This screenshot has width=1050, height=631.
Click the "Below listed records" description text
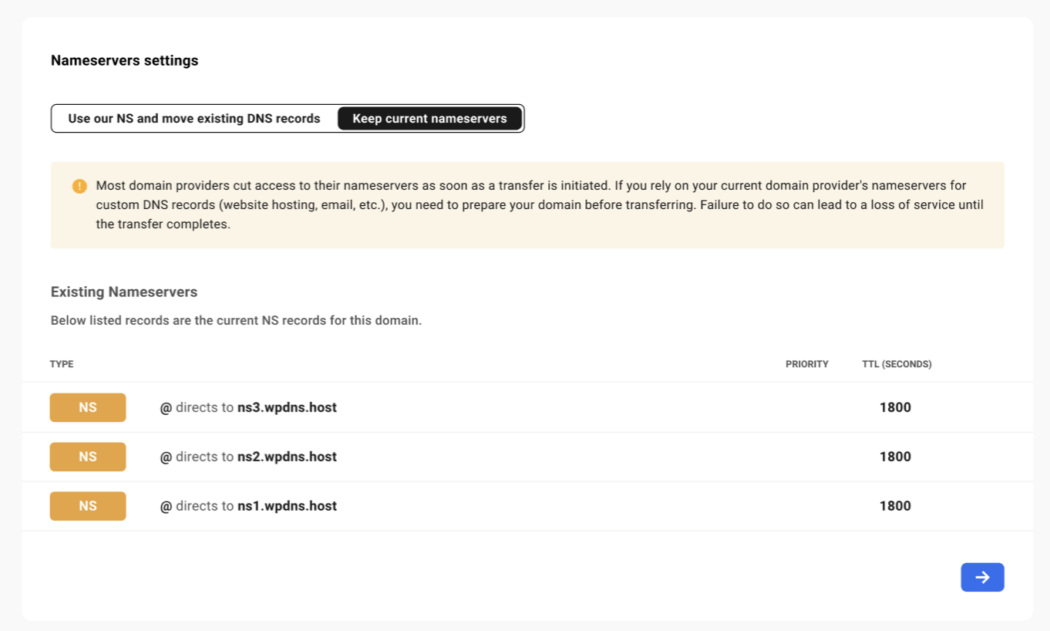(x=236, y=321)
